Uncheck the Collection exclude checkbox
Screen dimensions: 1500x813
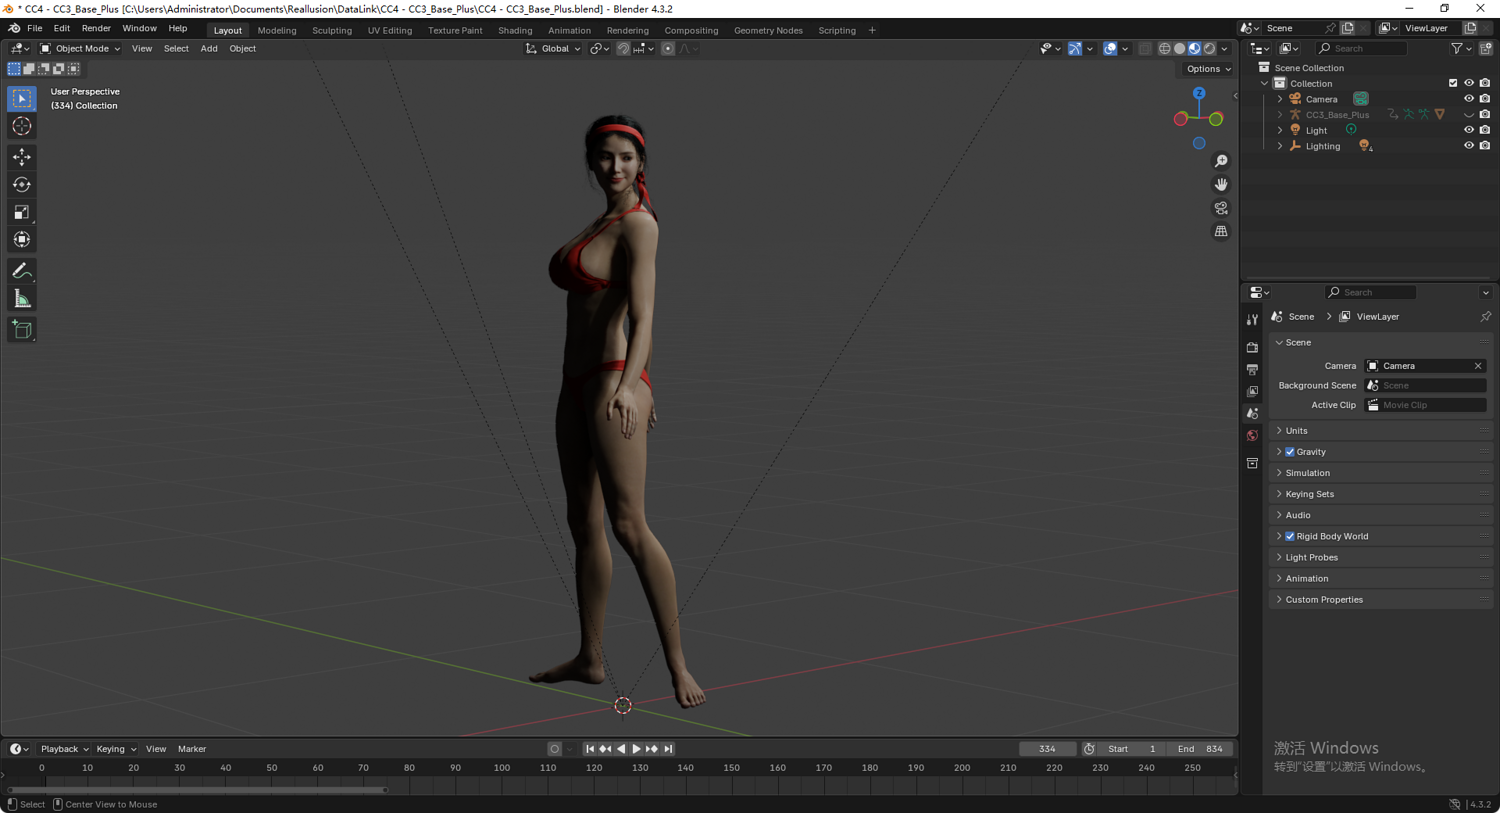click(1453, 83)
